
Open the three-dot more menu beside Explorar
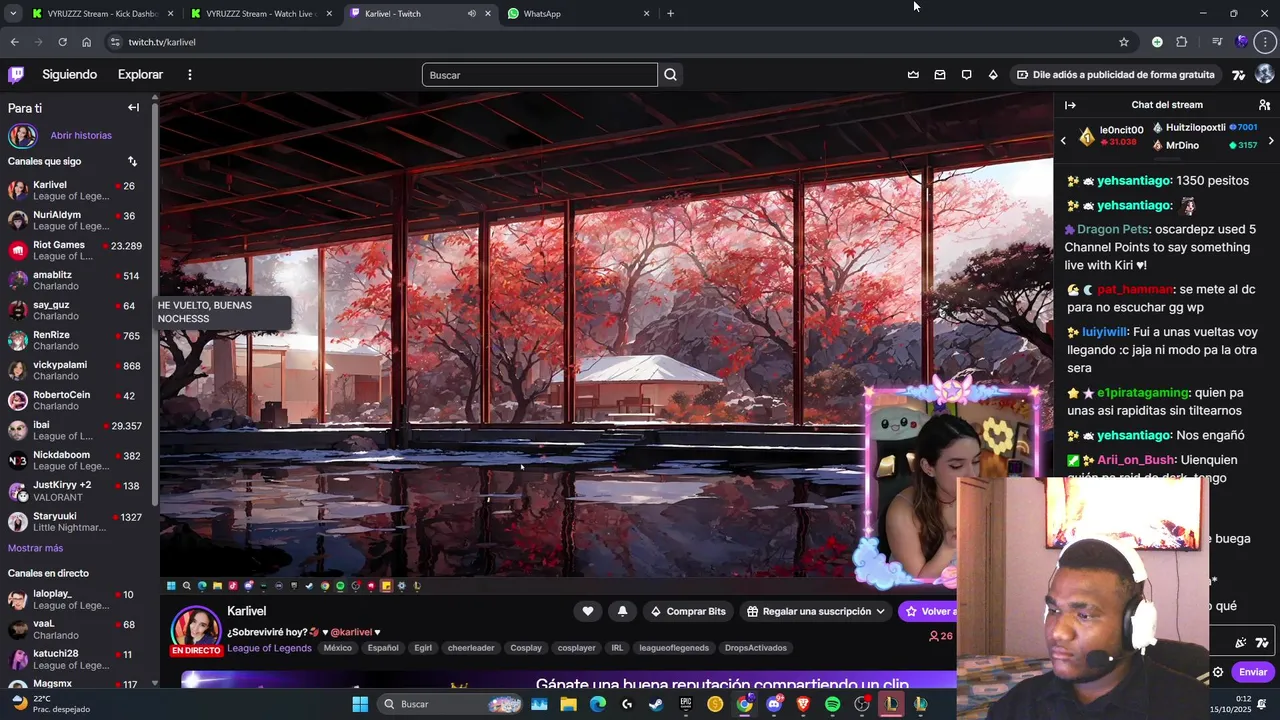click(x=189, y=75)
